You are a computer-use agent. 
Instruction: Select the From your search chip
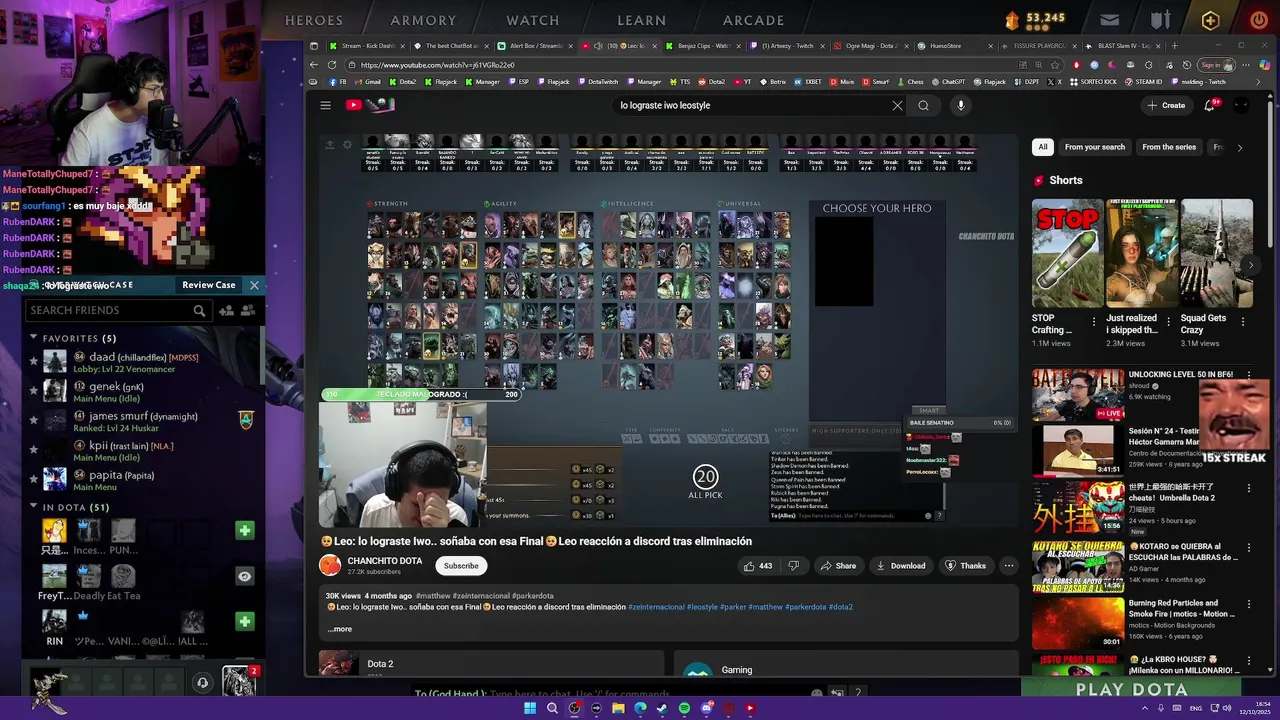pyautogui.click(x=1095, y=147)
